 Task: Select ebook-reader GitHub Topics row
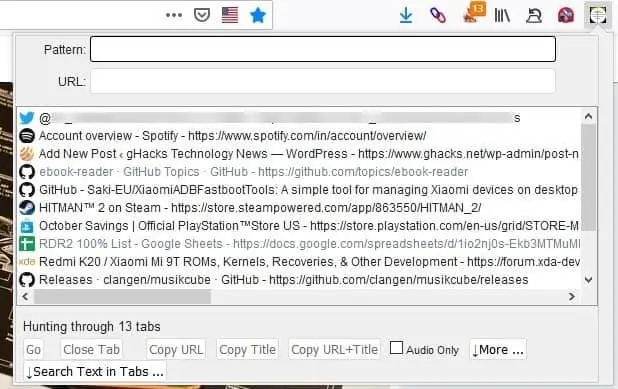point(299,172)
